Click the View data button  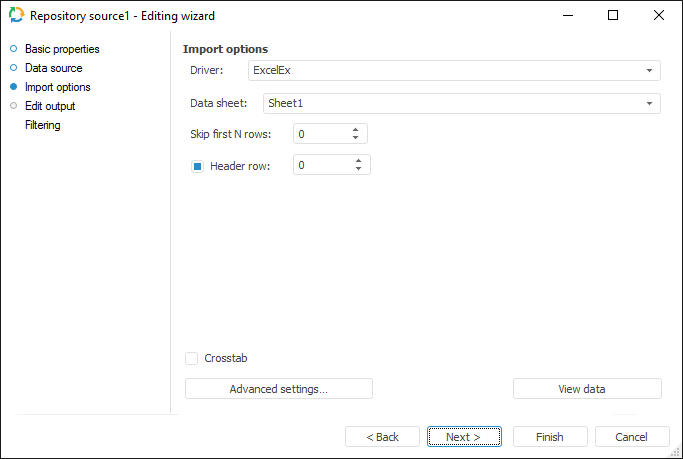pos(587,389)
